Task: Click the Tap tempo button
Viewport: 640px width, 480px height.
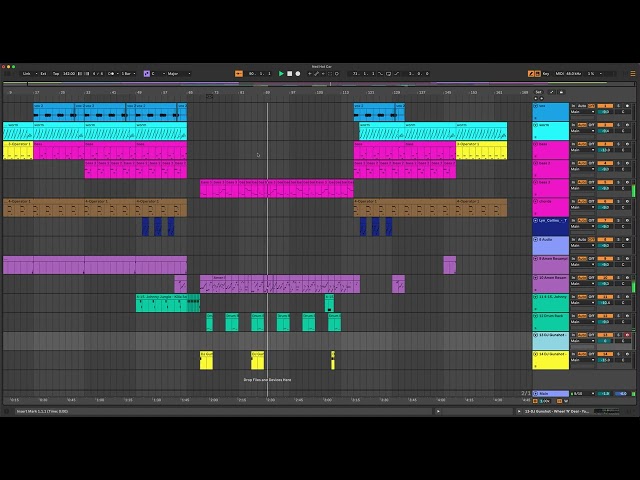Action: (56, 73)
